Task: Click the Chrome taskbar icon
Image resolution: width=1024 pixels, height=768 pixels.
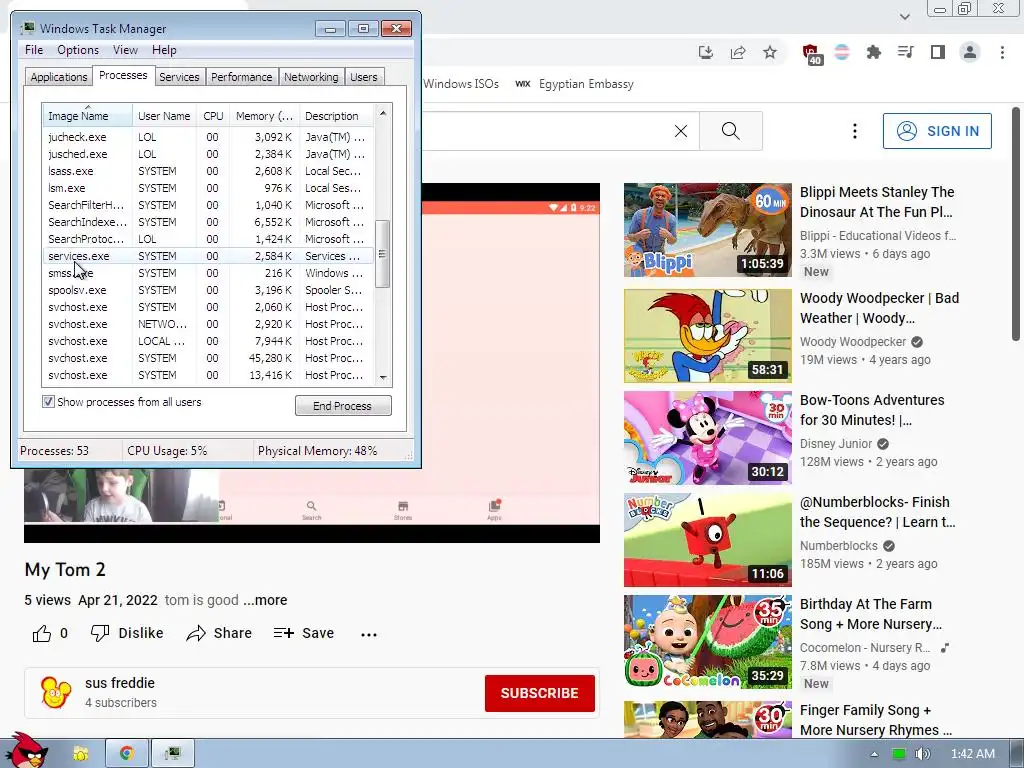Action: 126,754
